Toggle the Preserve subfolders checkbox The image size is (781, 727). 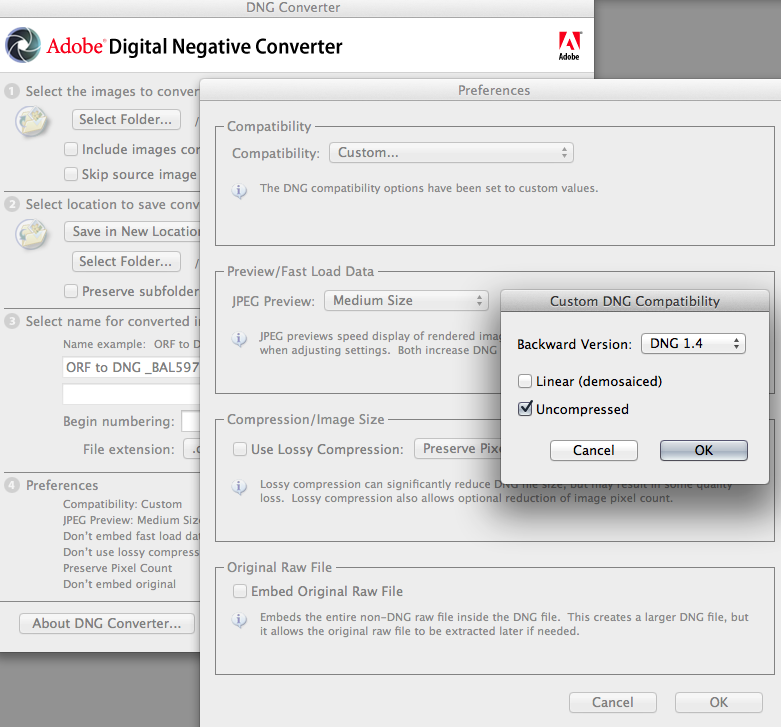point(71,291)
